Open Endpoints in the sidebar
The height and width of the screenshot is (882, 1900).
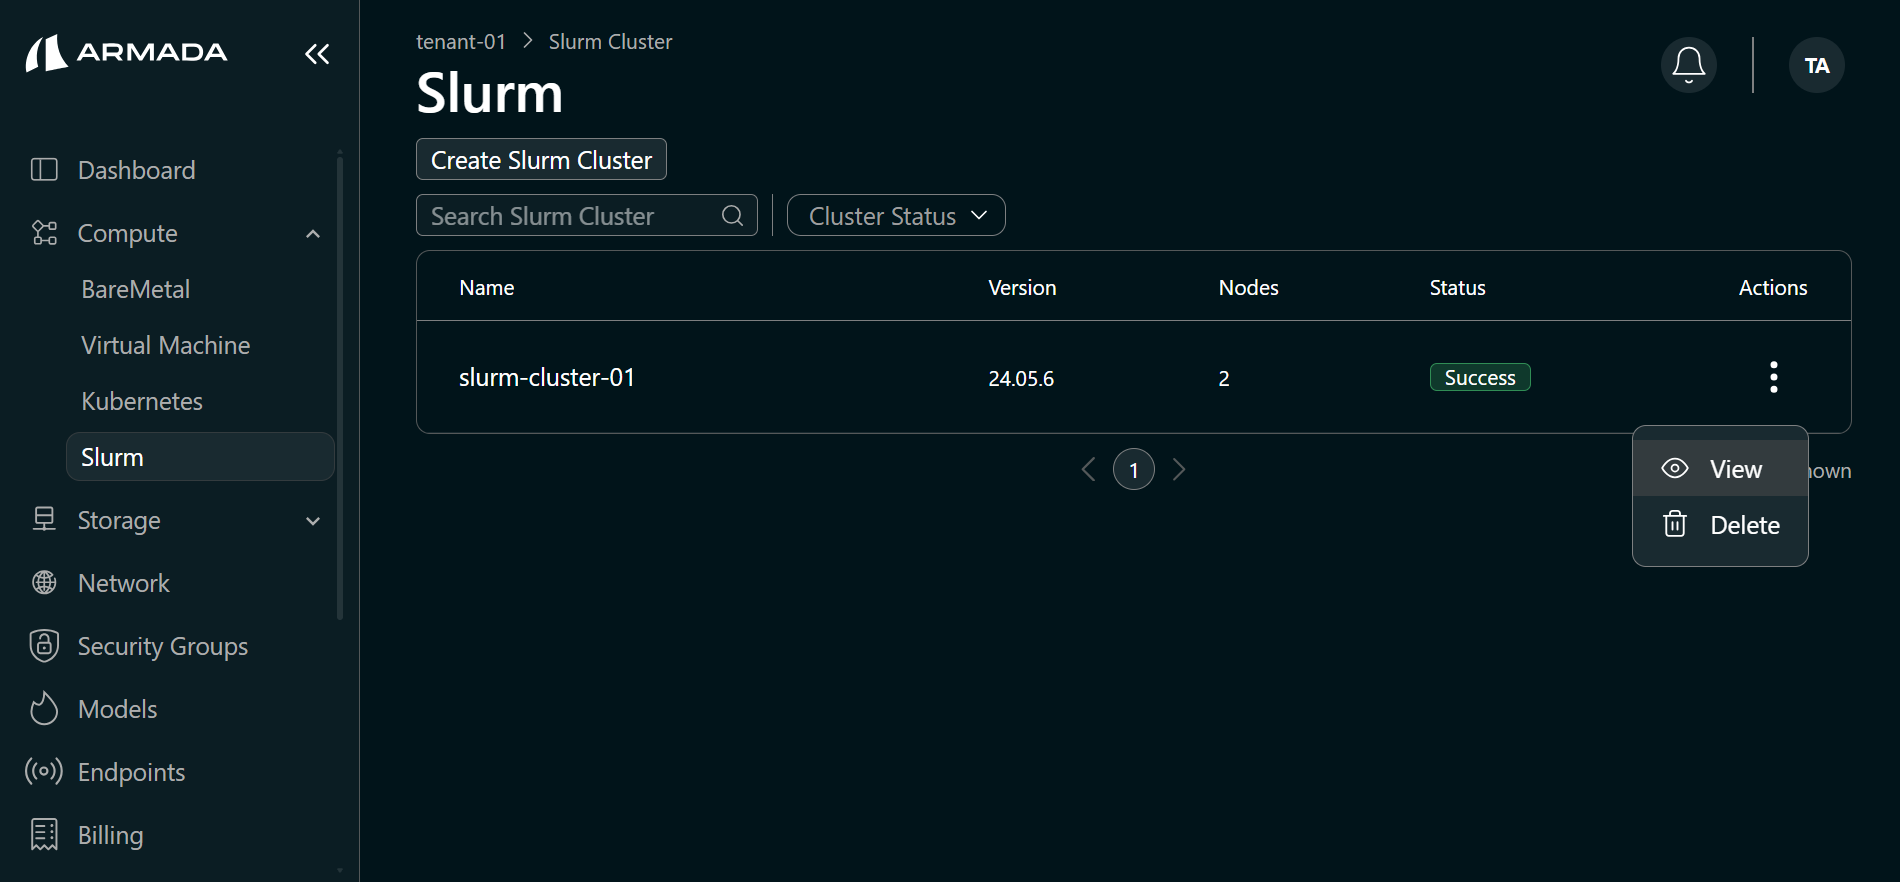click(x=131, y=772)
